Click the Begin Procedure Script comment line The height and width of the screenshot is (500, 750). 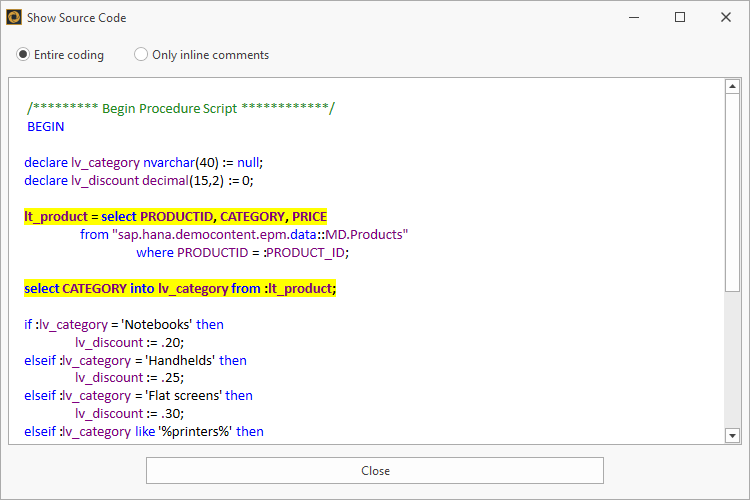tap(181, 108)
